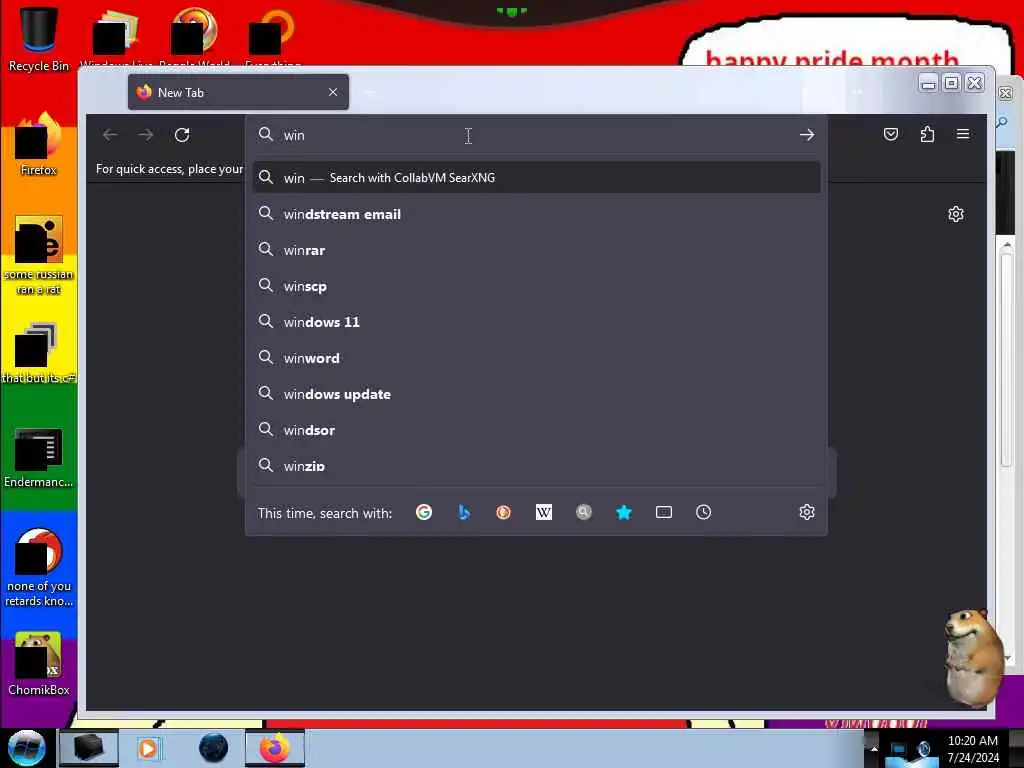
Task: Open the Endermanc... desktop icon
Action: (x=39, y=457)
